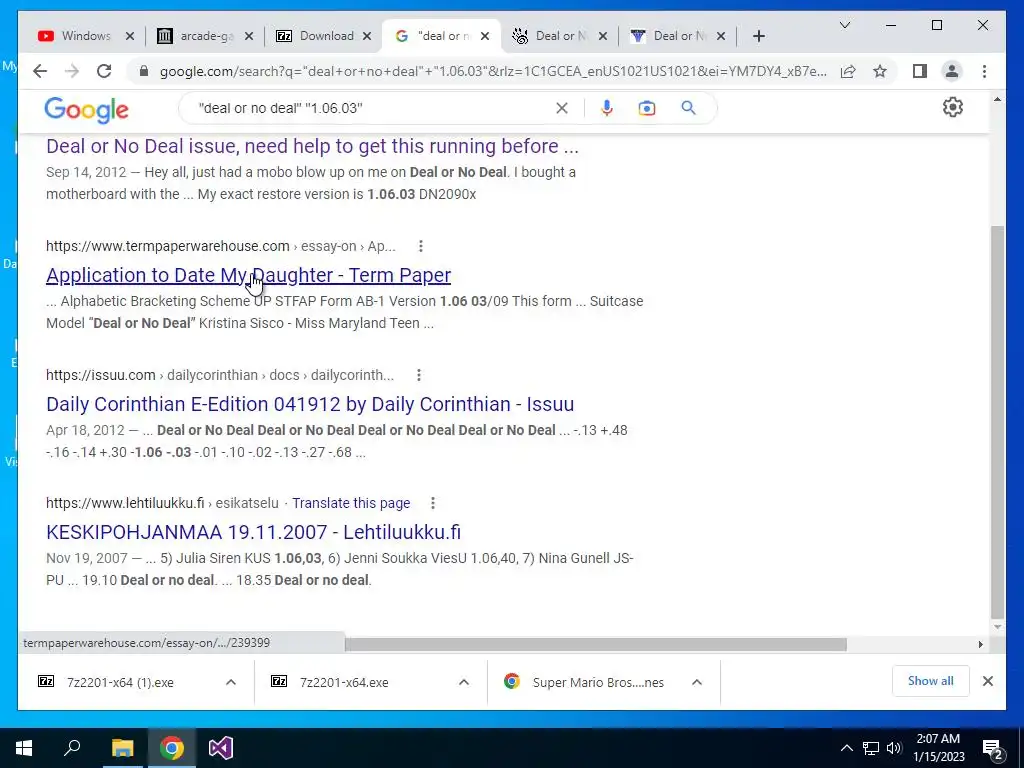Screen dimensions: 1024x768
Task: Open Application to Date My Daughter link
Action: tap(248, 275)
